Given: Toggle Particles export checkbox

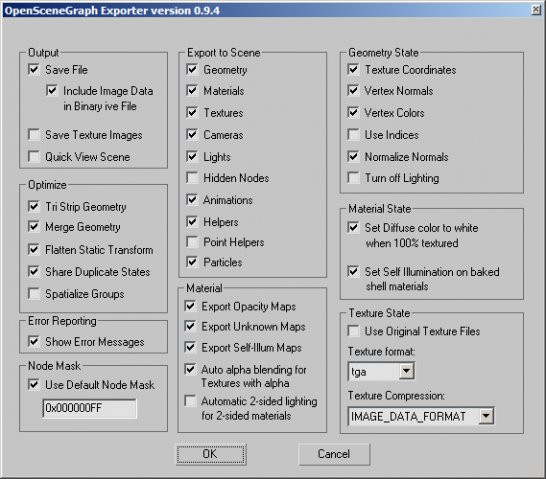Looking at the screenshot, I should click(192, 262).
